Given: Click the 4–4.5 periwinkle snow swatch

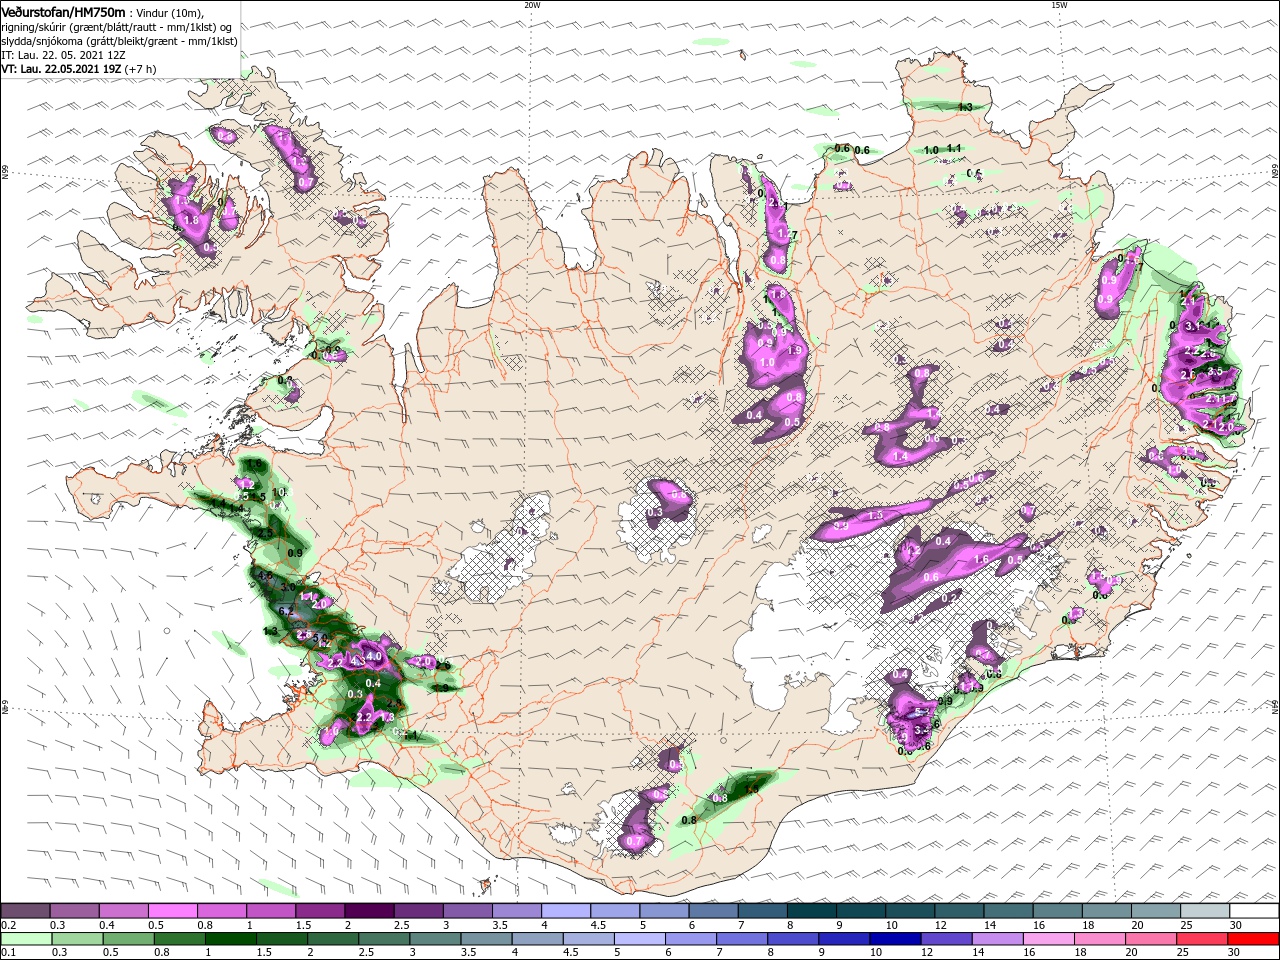Looking at the screenshot, I should pyautogui.click(x=565, y=911).
